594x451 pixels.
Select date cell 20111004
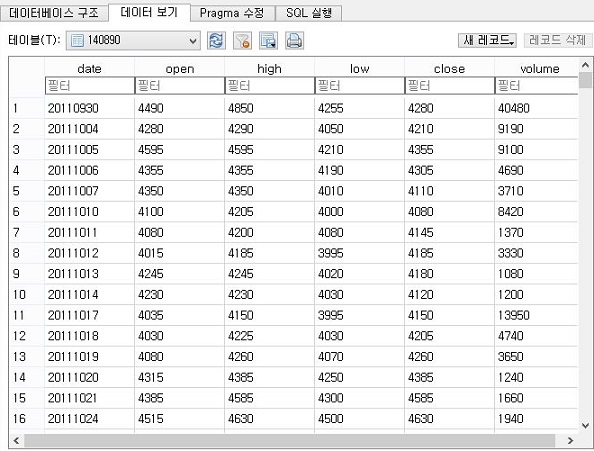click(x=89, y=129)
